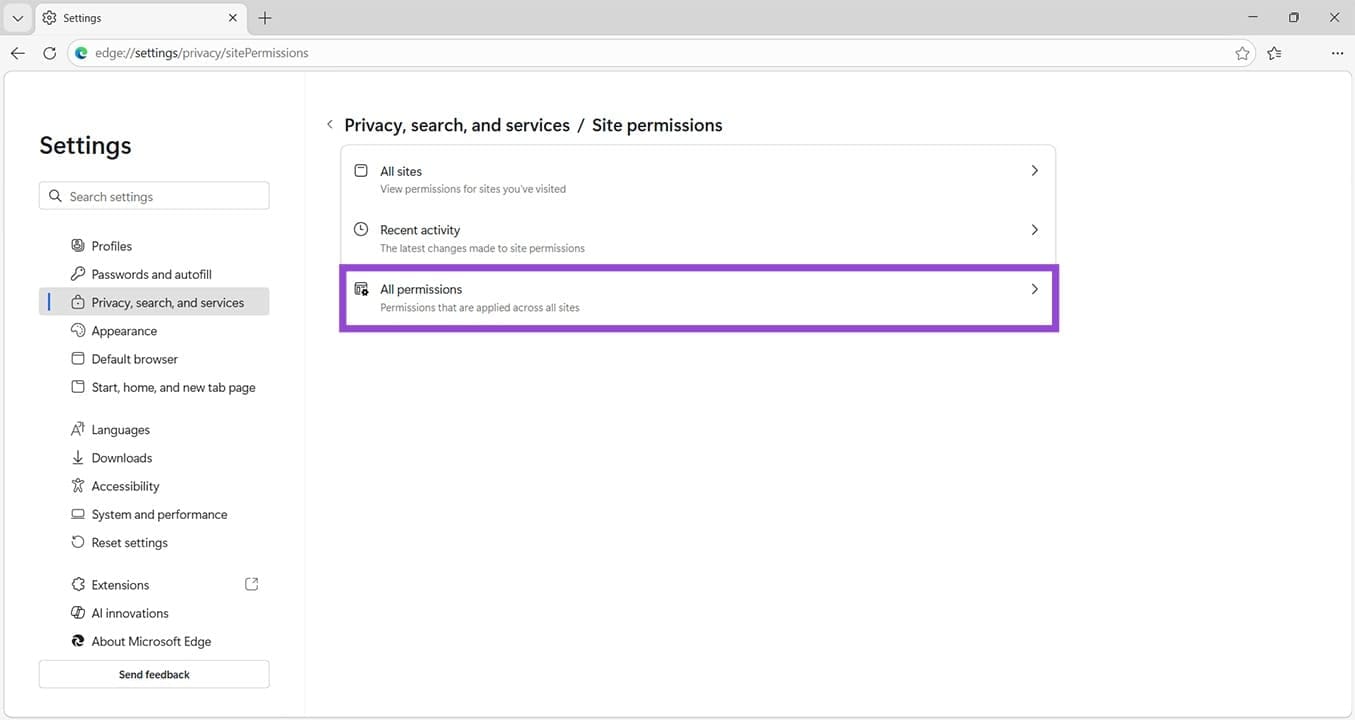This screenshot has width=1355, height=720.
Task: Open Extensions in new page via external-link icon
Action: (251, 584)
